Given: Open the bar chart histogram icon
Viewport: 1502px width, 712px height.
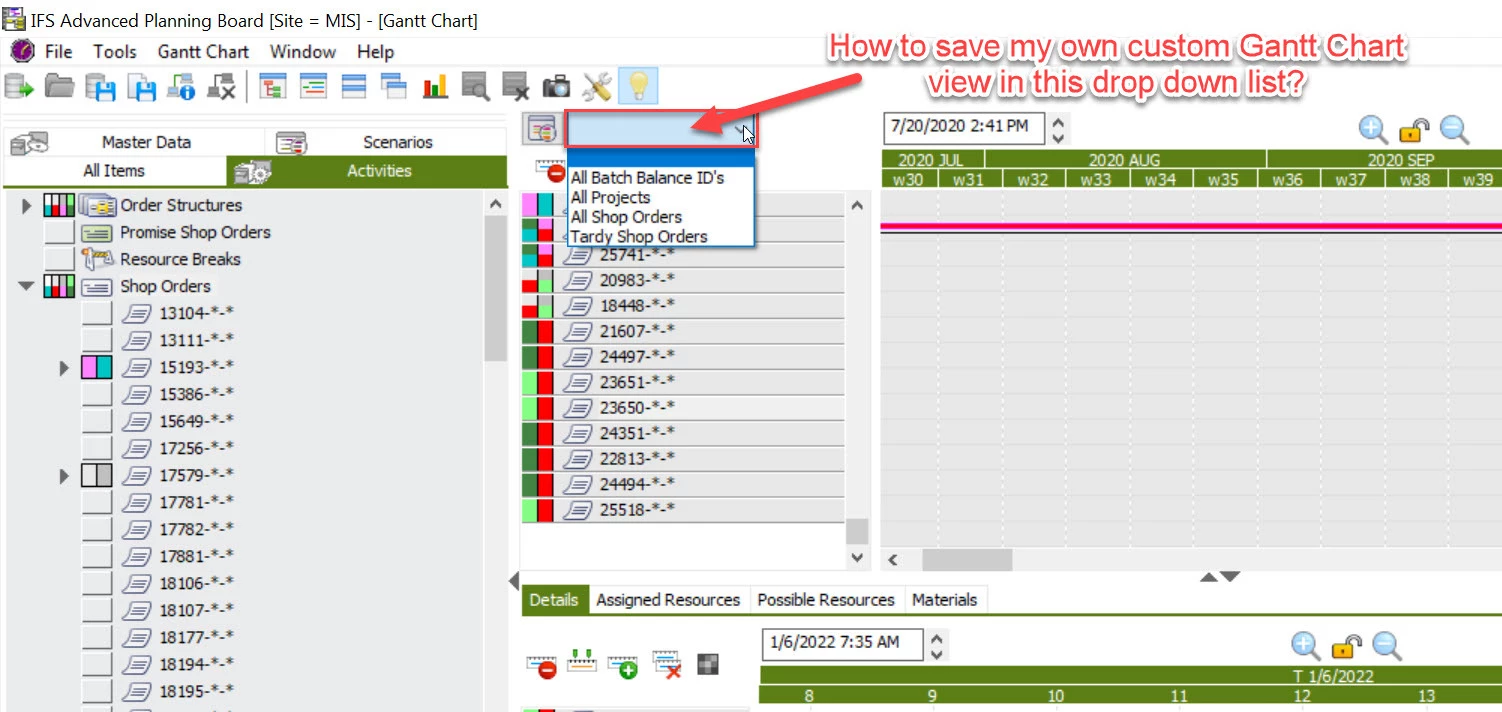Looking at the screenshot, I should coord(435,87).
